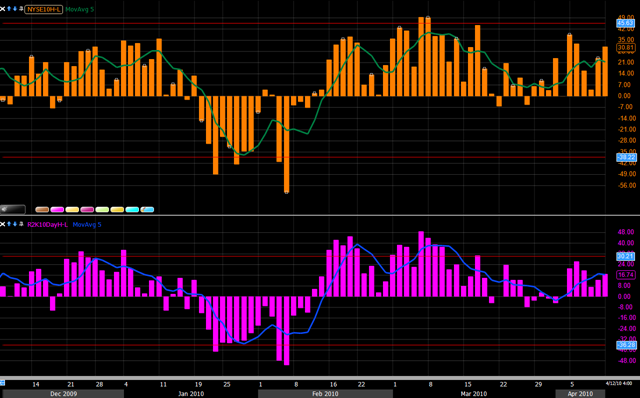
Task: Pick the first pale yellow color pill
Action: (72, 210)
